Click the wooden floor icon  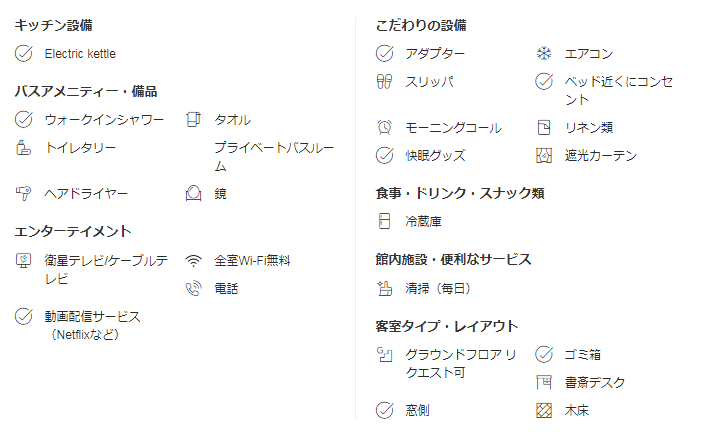point(544,410)
